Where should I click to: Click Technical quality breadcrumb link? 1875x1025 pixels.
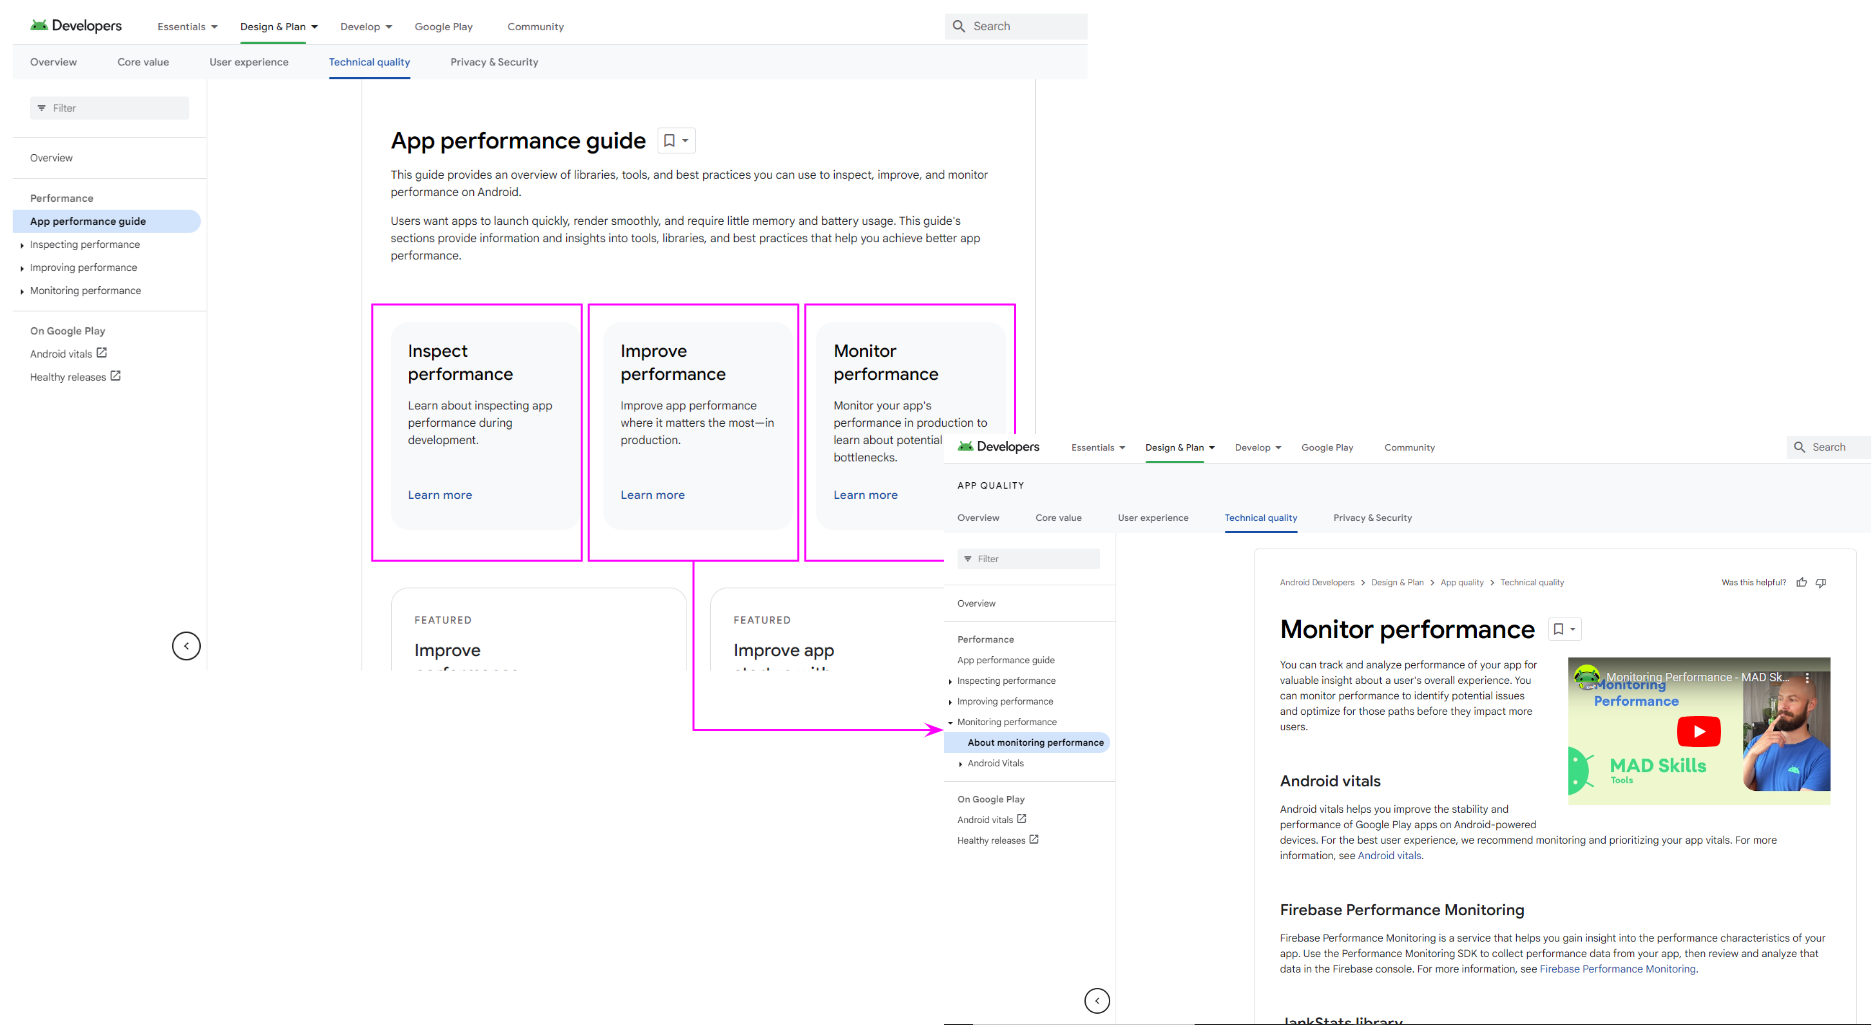point(1532,582)
